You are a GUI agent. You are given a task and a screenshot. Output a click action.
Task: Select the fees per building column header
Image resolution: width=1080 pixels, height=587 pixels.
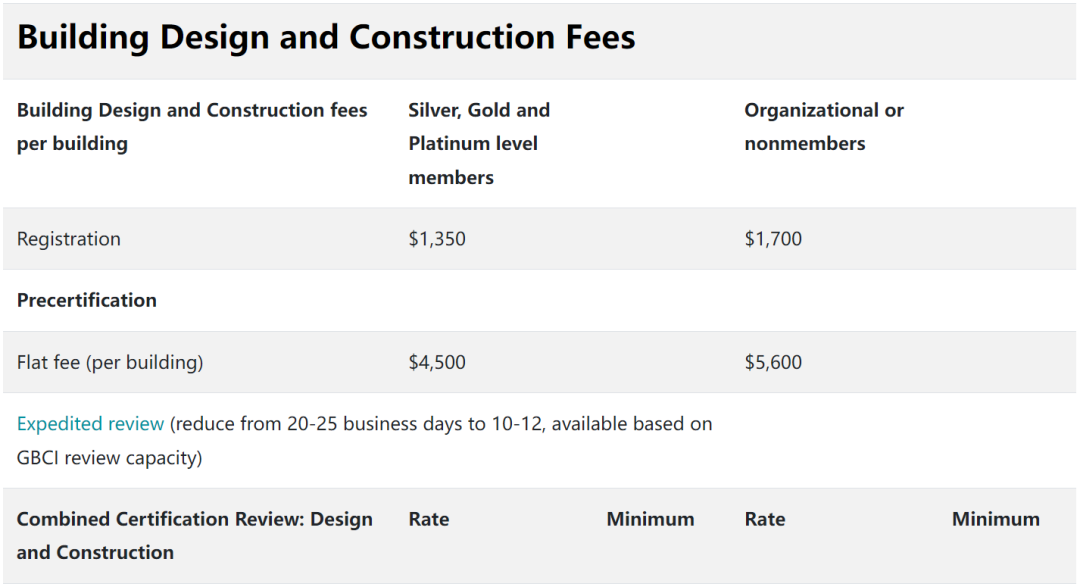click(x=192, y=126)
